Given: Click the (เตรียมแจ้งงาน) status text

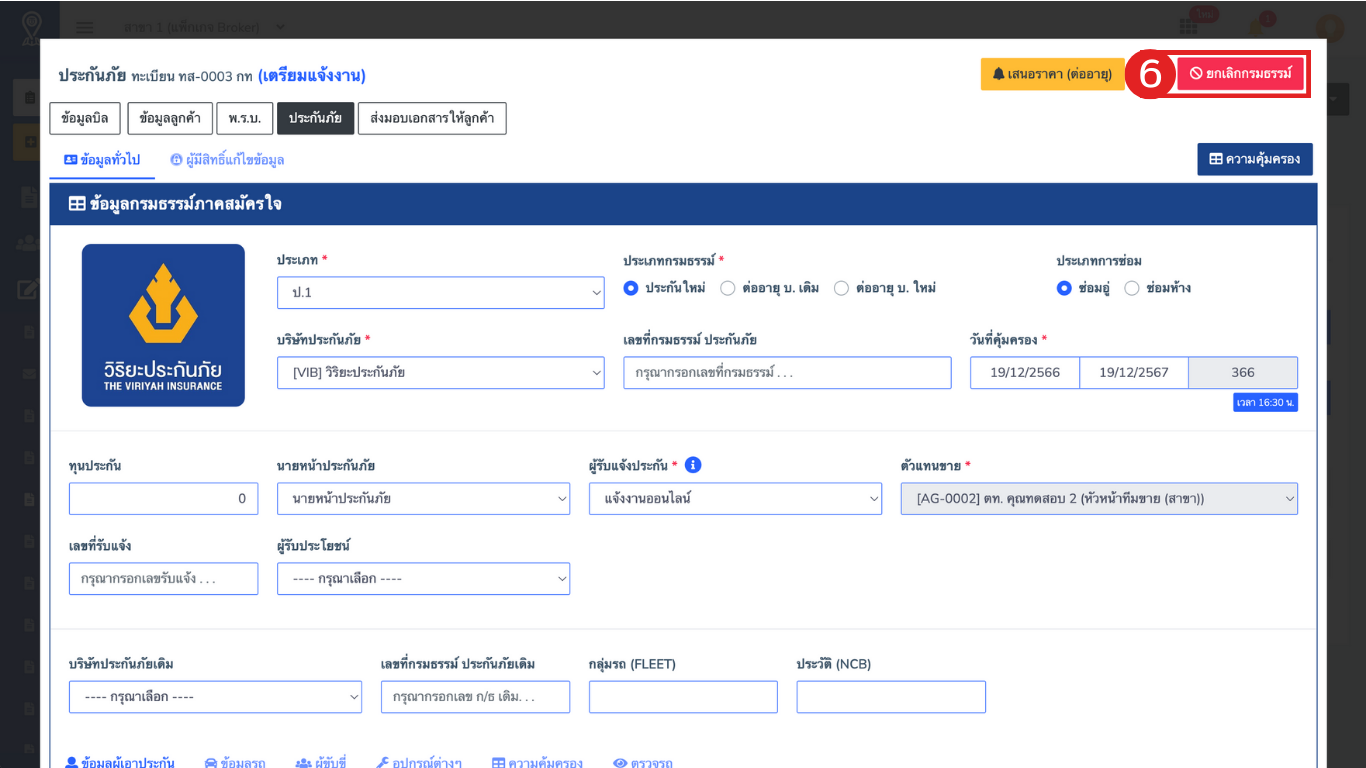Looking at the screenshot, I should coord(312,75).
